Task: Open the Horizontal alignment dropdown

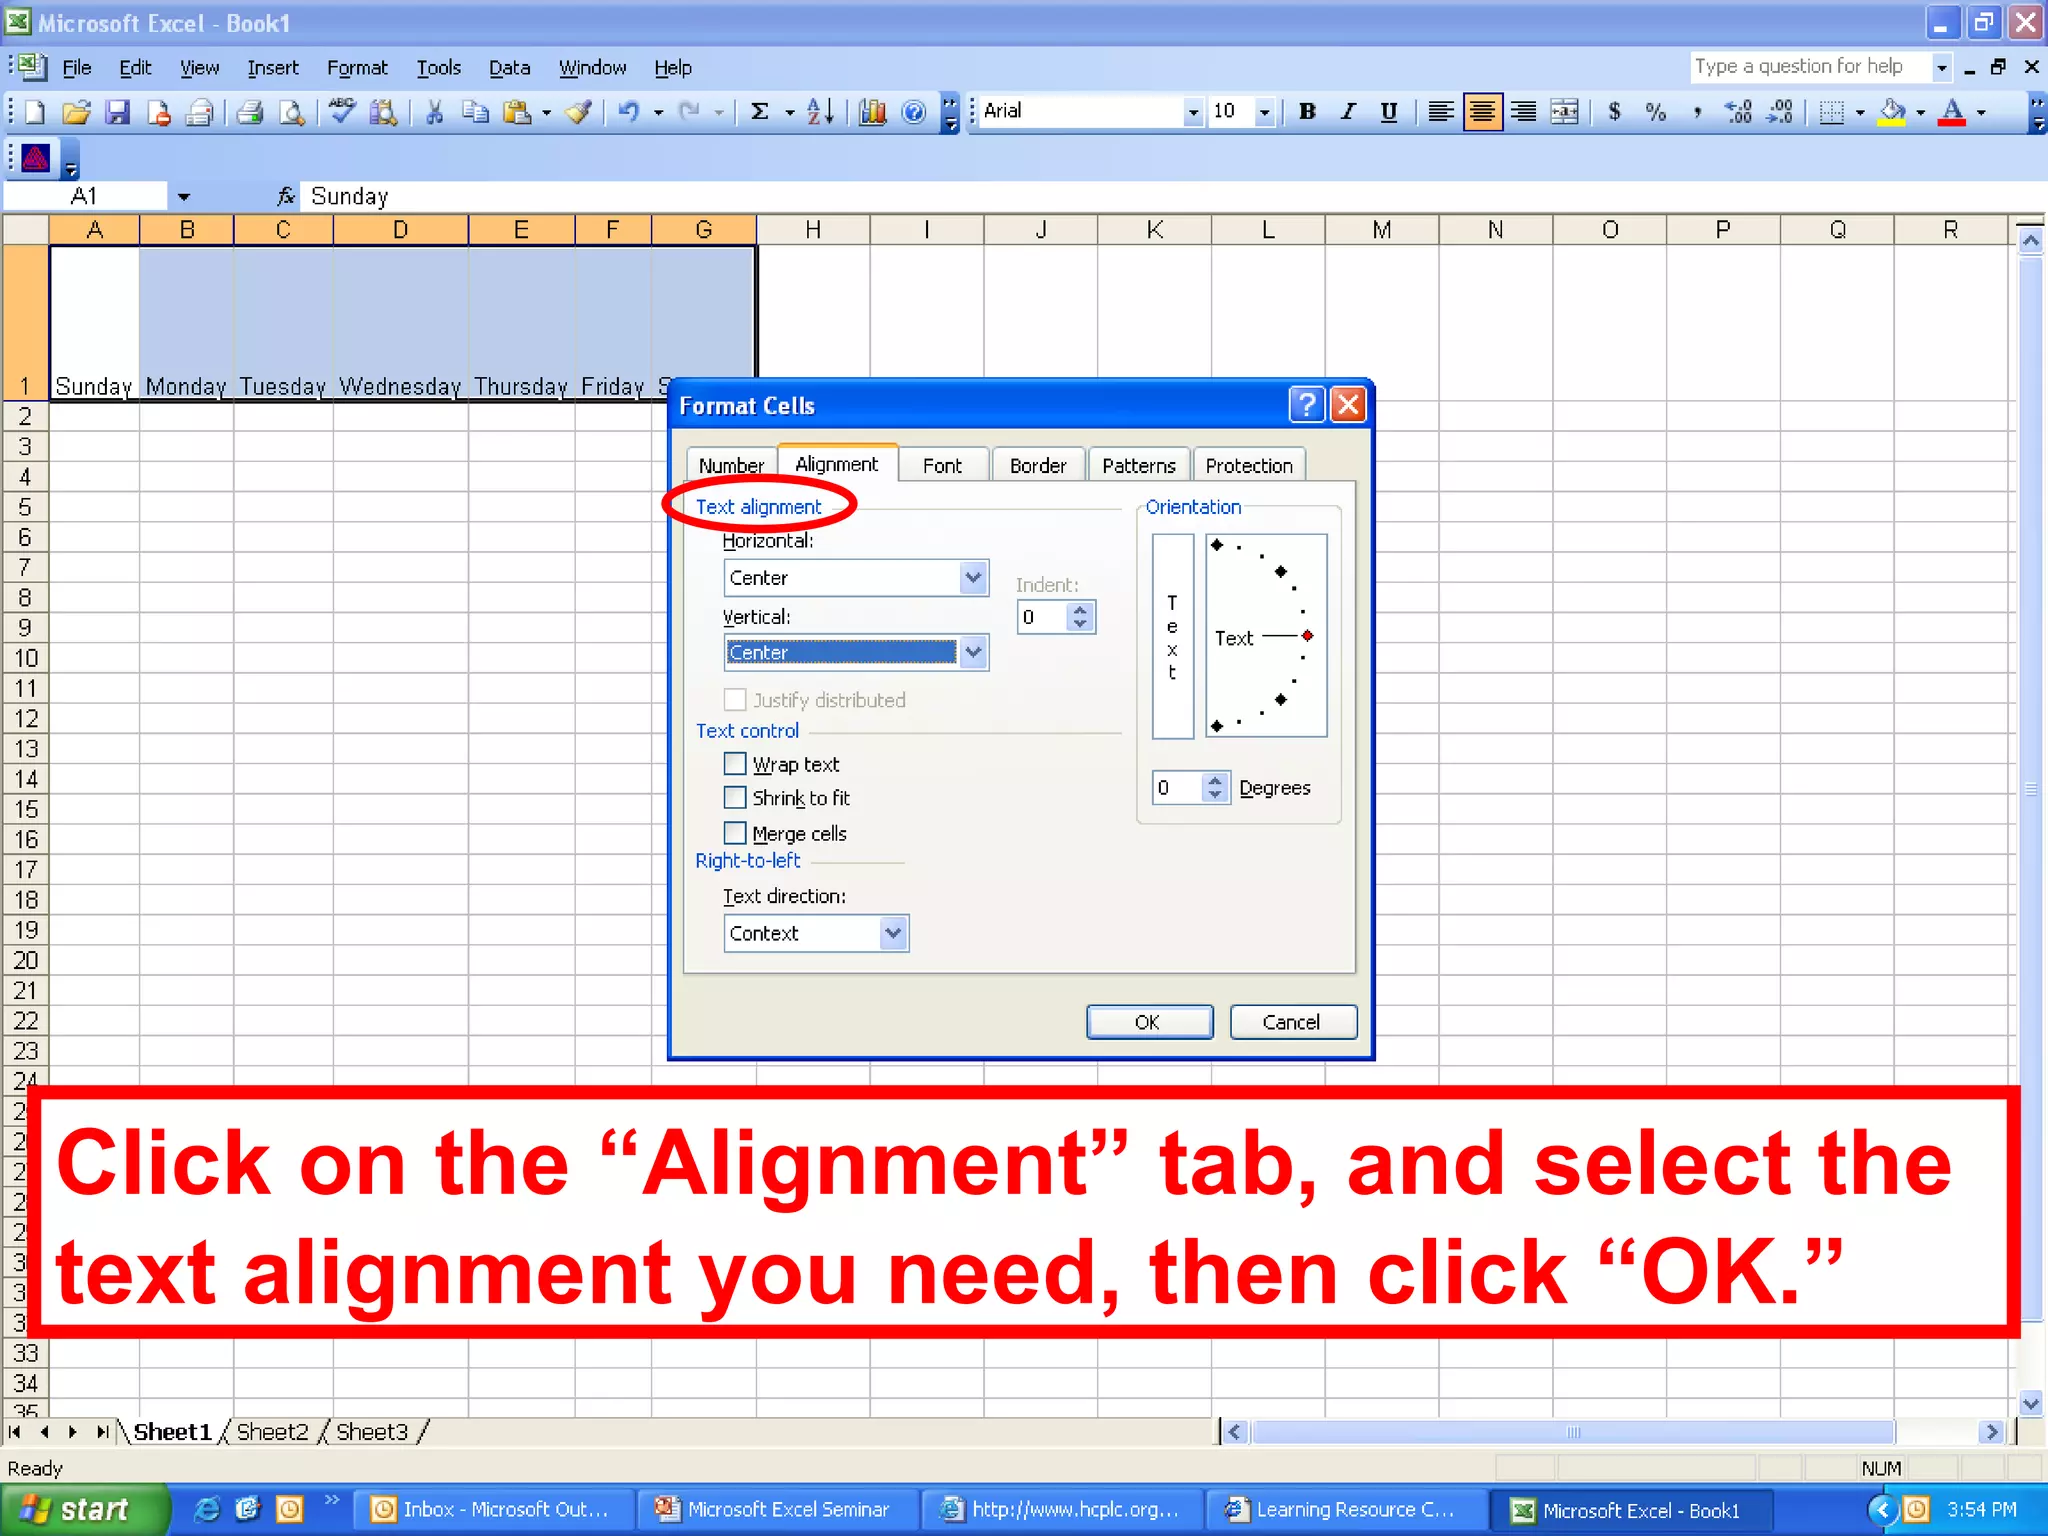Action: (x=973, y=577)
